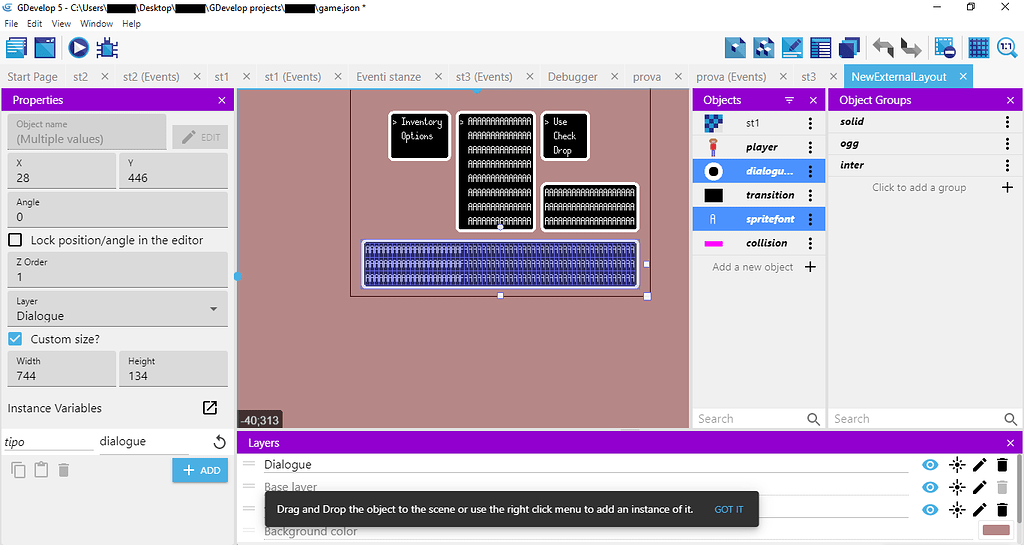Uncheck the Custom size checkbox

15,339
